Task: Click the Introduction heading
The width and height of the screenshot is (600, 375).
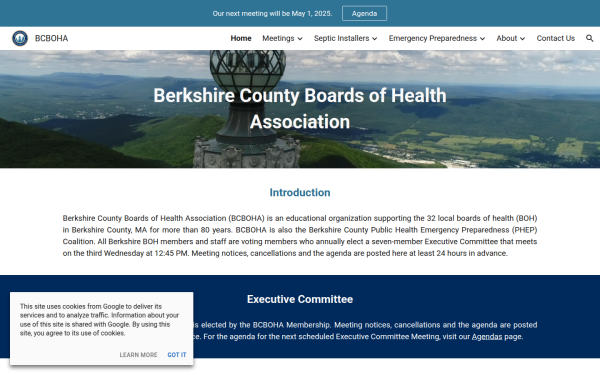Action: point(300,192)
